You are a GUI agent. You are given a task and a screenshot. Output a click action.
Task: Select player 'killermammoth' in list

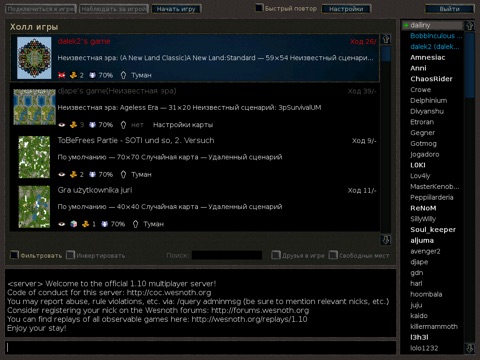pyautogui.click(x=433, y=326)
